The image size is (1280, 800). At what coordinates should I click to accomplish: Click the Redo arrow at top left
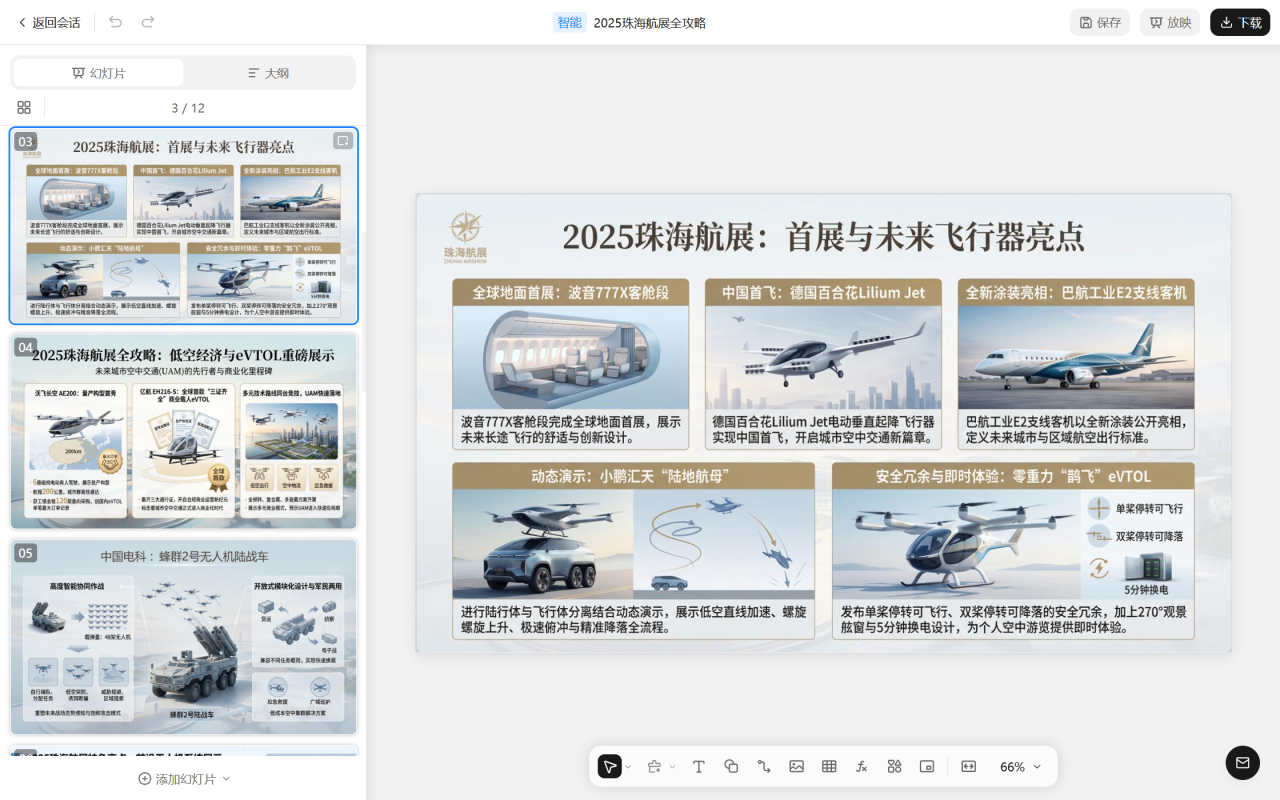[x=146, y=21]
